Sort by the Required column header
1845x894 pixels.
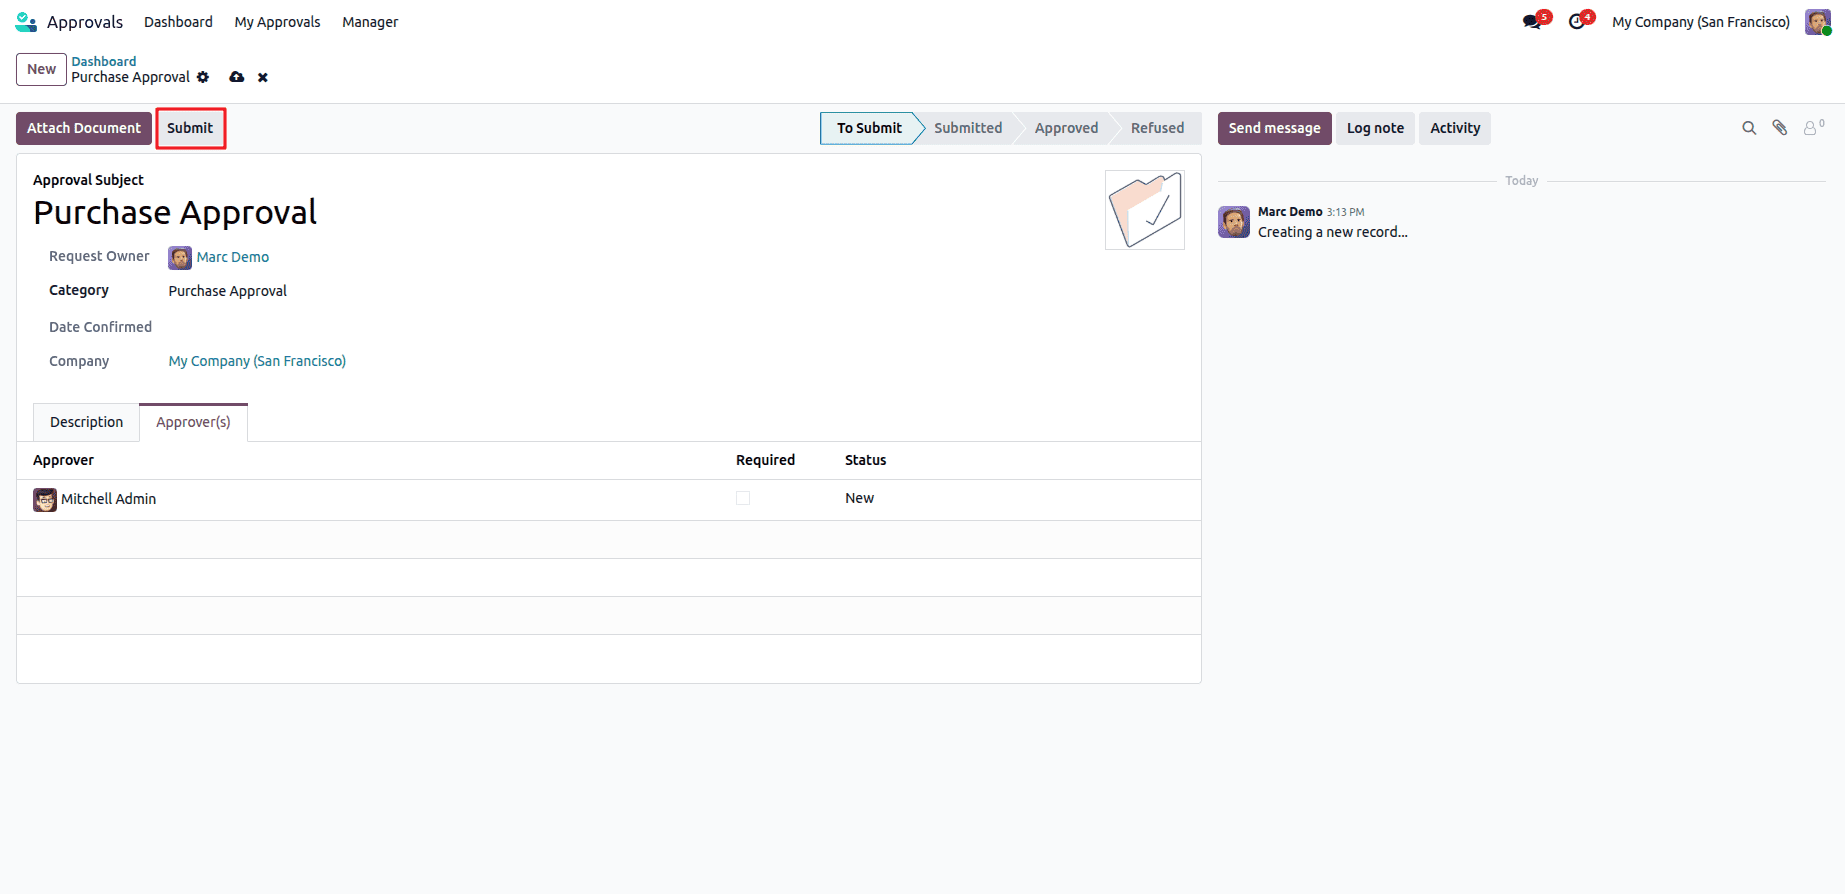point(765,460)
